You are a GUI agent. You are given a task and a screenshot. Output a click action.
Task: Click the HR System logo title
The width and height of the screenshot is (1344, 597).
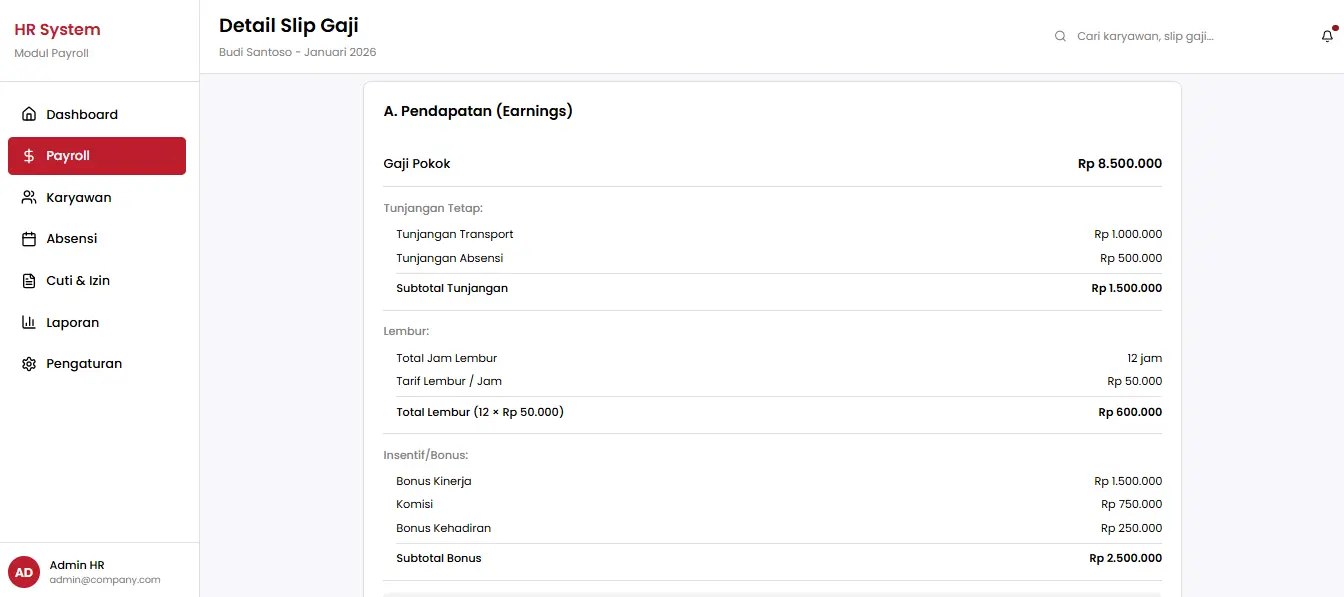click(x=57, y=30)
